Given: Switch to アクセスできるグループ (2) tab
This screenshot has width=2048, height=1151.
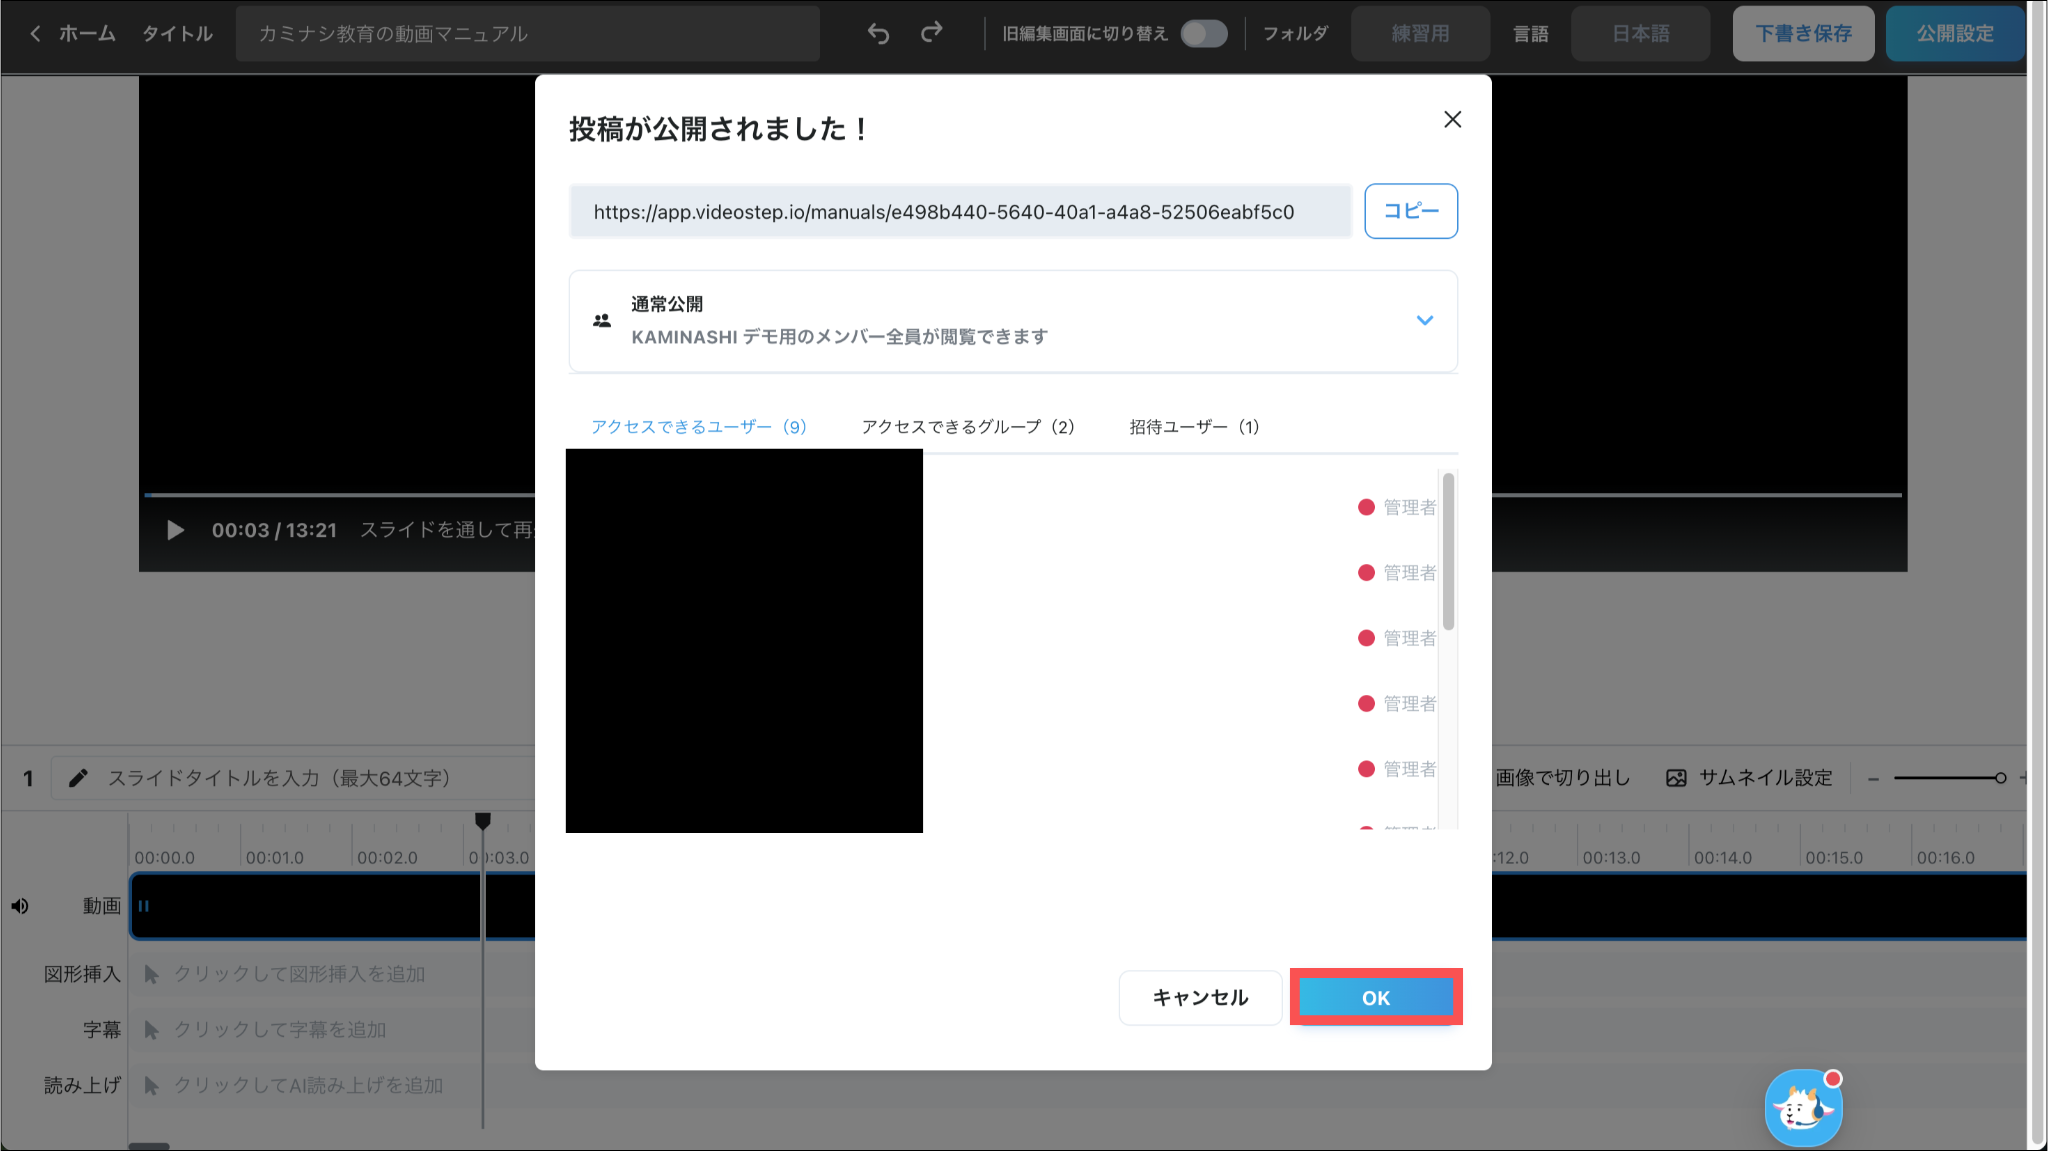Looking at the screenshot, I should click(967, 427).
